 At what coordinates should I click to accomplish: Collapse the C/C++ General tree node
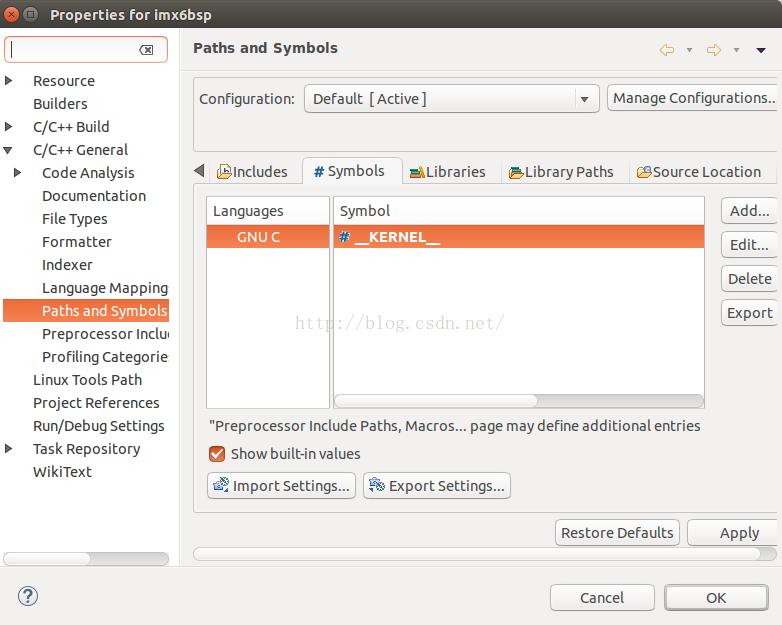click(10, 150)
